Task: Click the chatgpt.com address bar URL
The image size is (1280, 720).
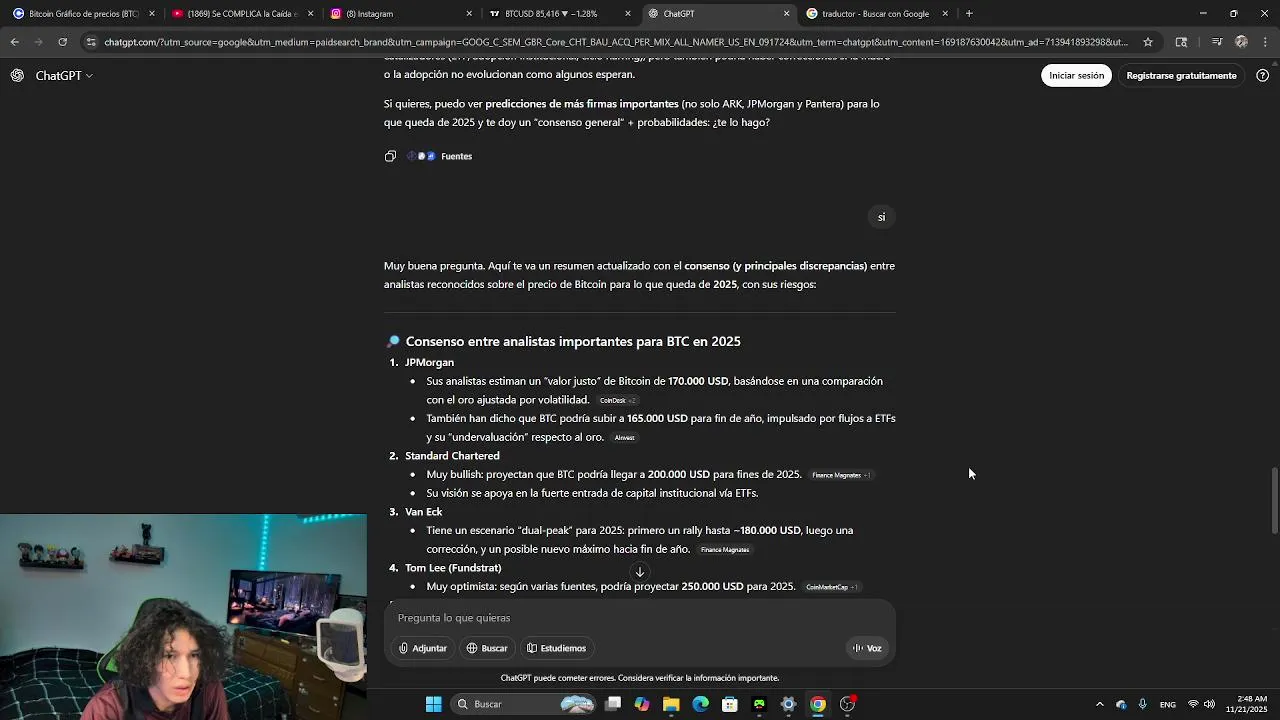Action: (x=615, y=42)
